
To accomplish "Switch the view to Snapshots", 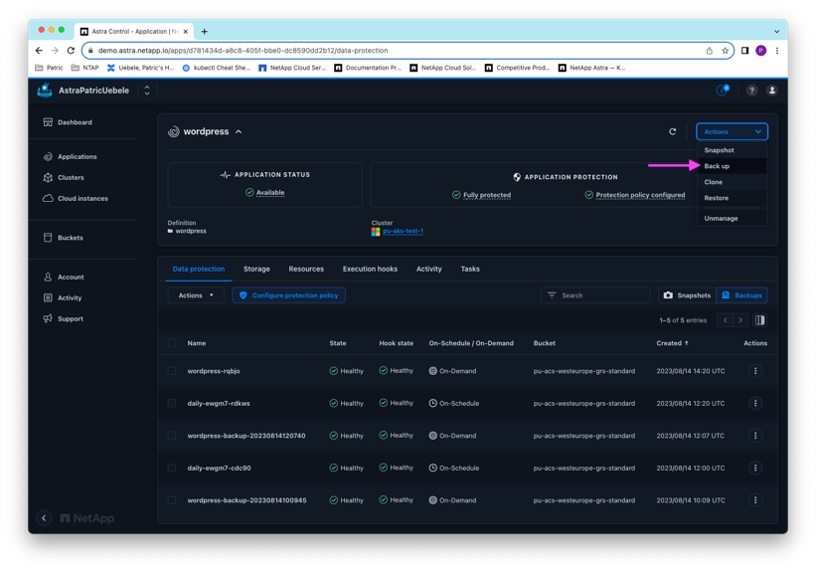I will pyautogui.click(x=687, y=295).
